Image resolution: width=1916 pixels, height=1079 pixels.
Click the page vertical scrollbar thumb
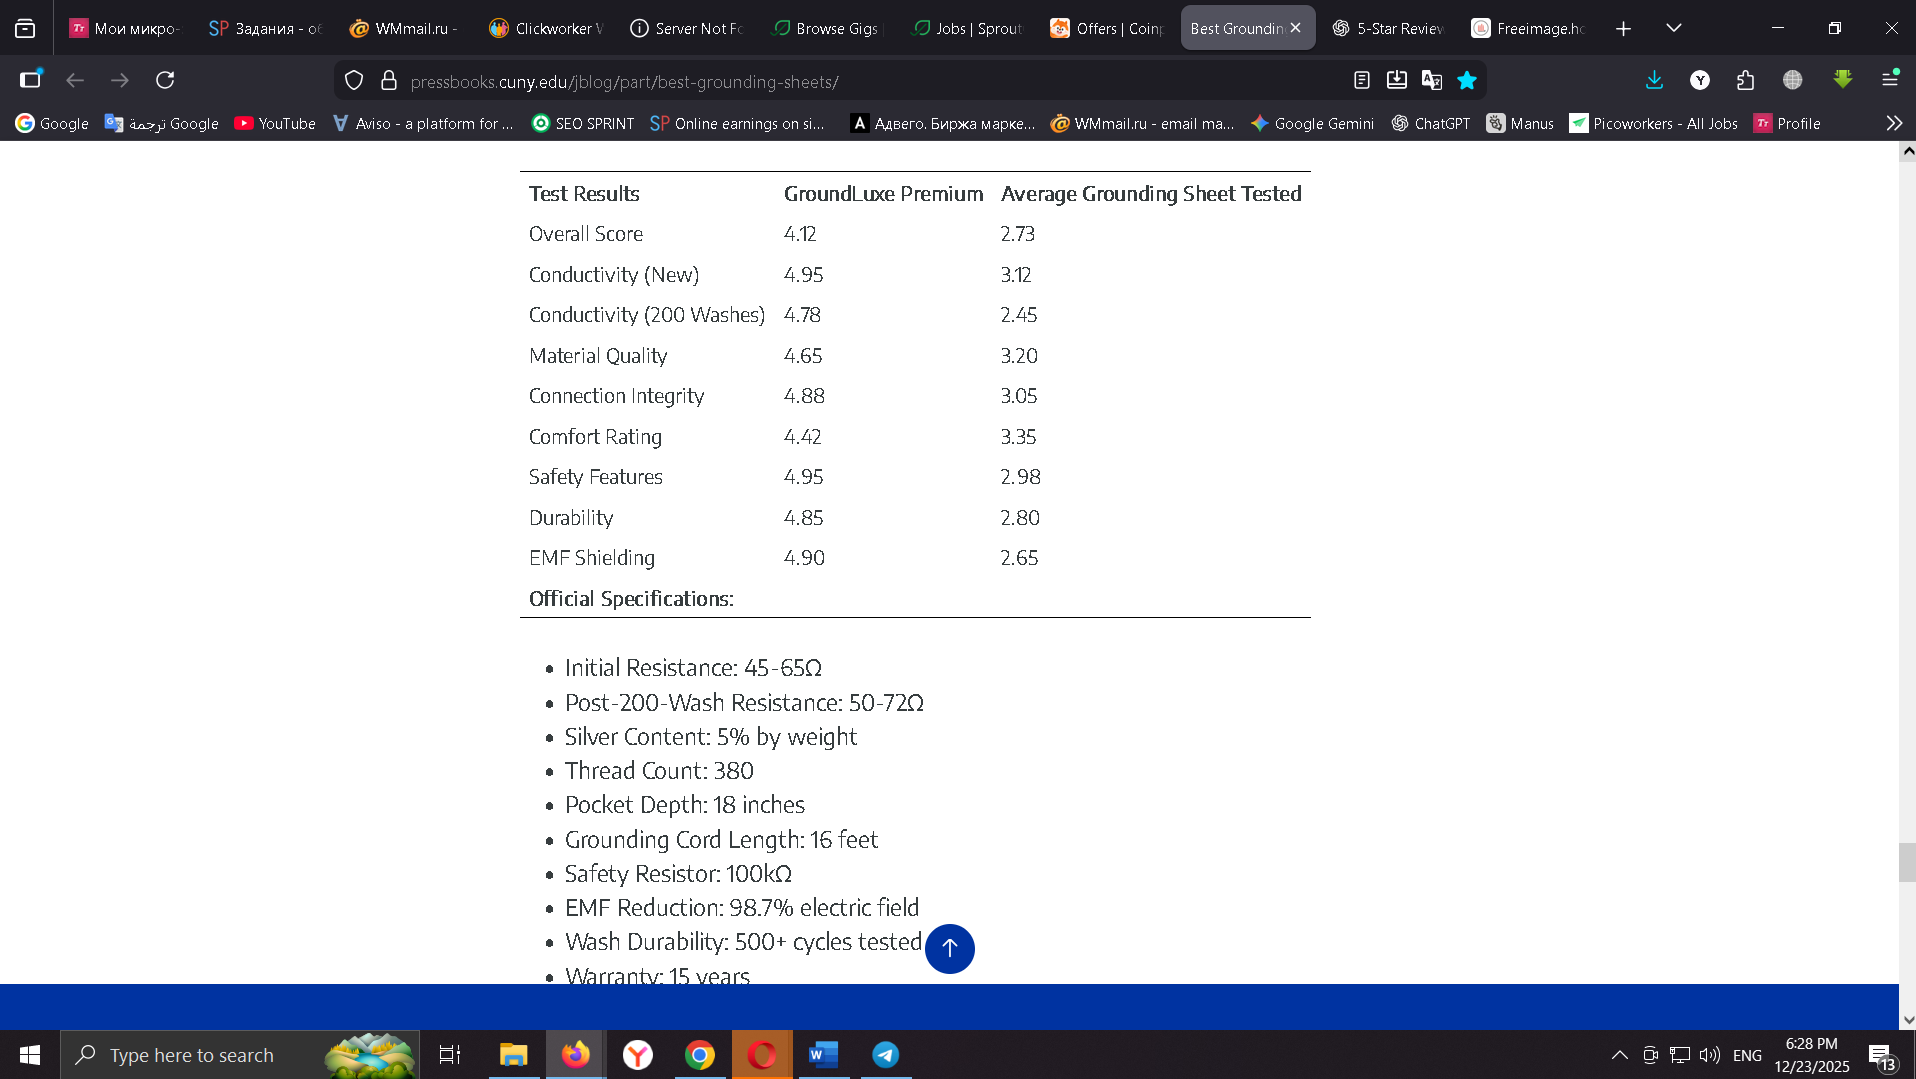(x=1907, y=862)
